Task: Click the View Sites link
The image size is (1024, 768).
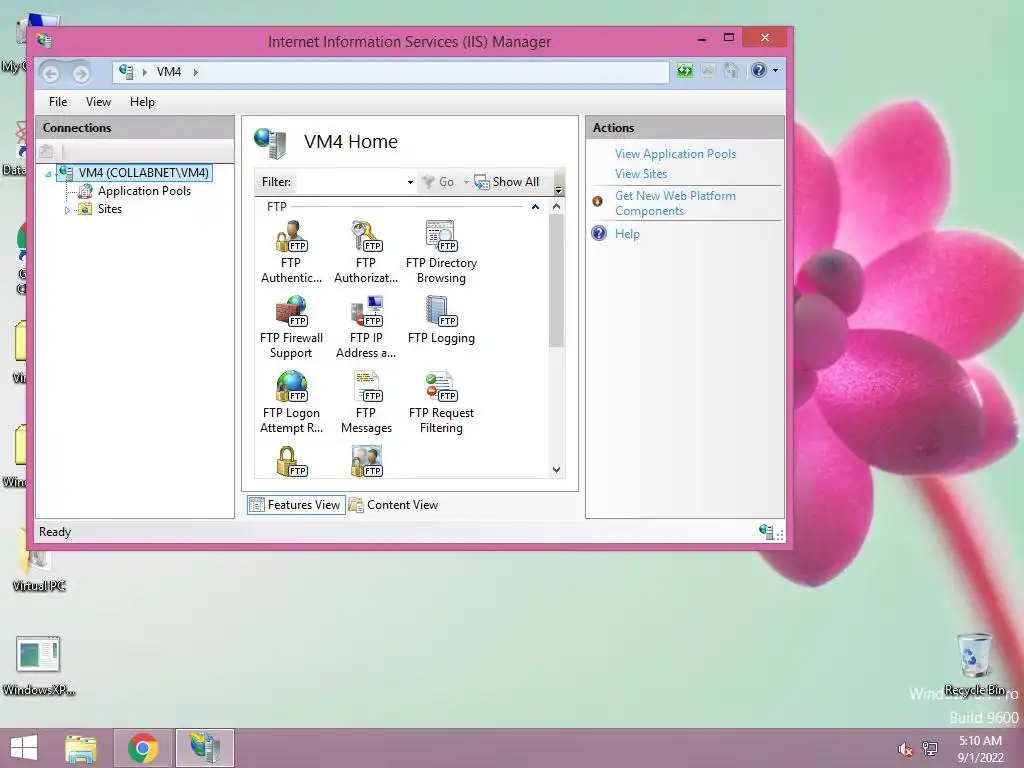Action: coord(641,174)
